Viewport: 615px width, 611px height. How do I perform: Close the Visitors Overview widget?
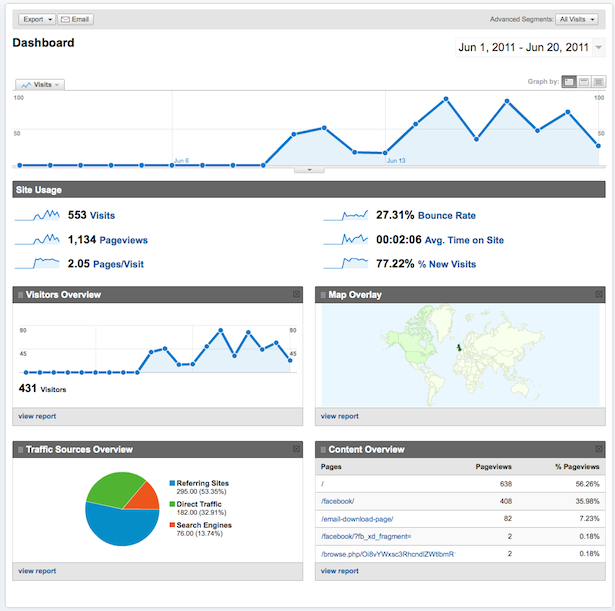click(297, 294)
